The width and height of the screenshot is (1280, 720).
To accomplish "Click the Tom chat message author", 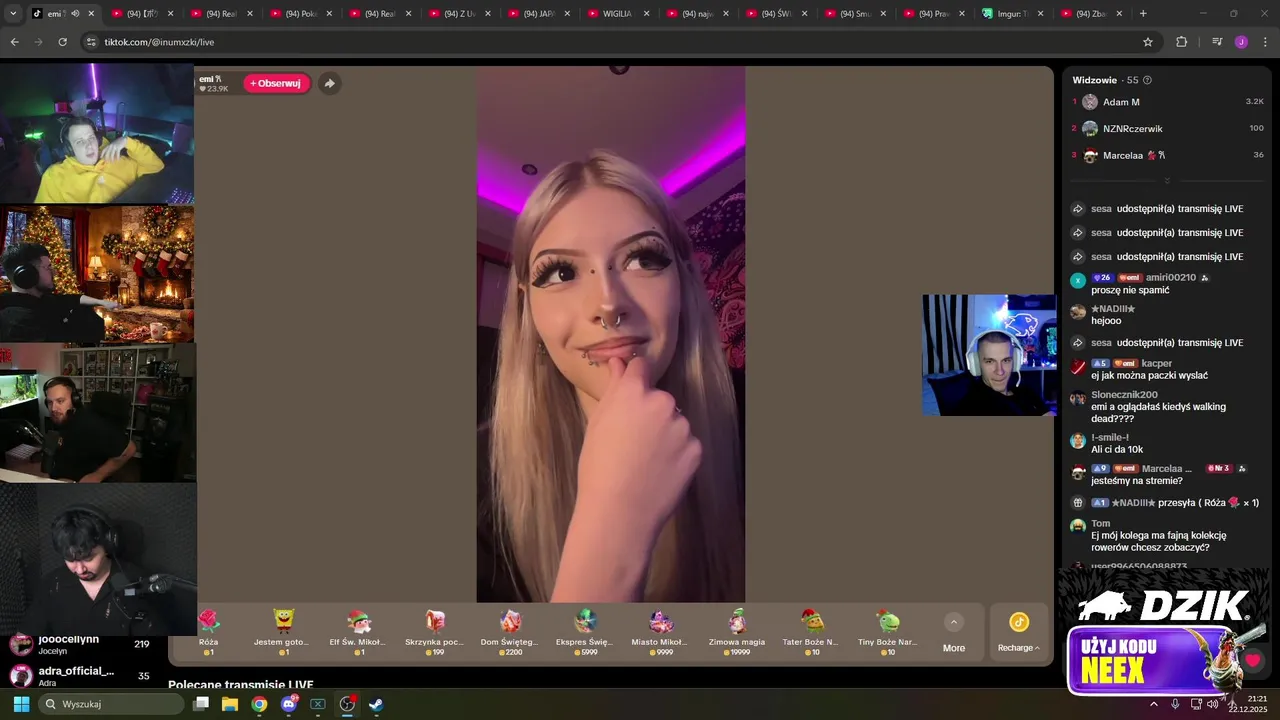I will 1100,523.
